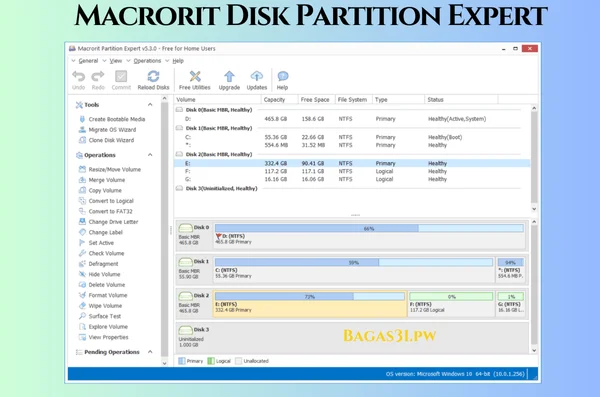600x397 pixels.
Task: Sort by Capacity column header
Action: (280, 100)
